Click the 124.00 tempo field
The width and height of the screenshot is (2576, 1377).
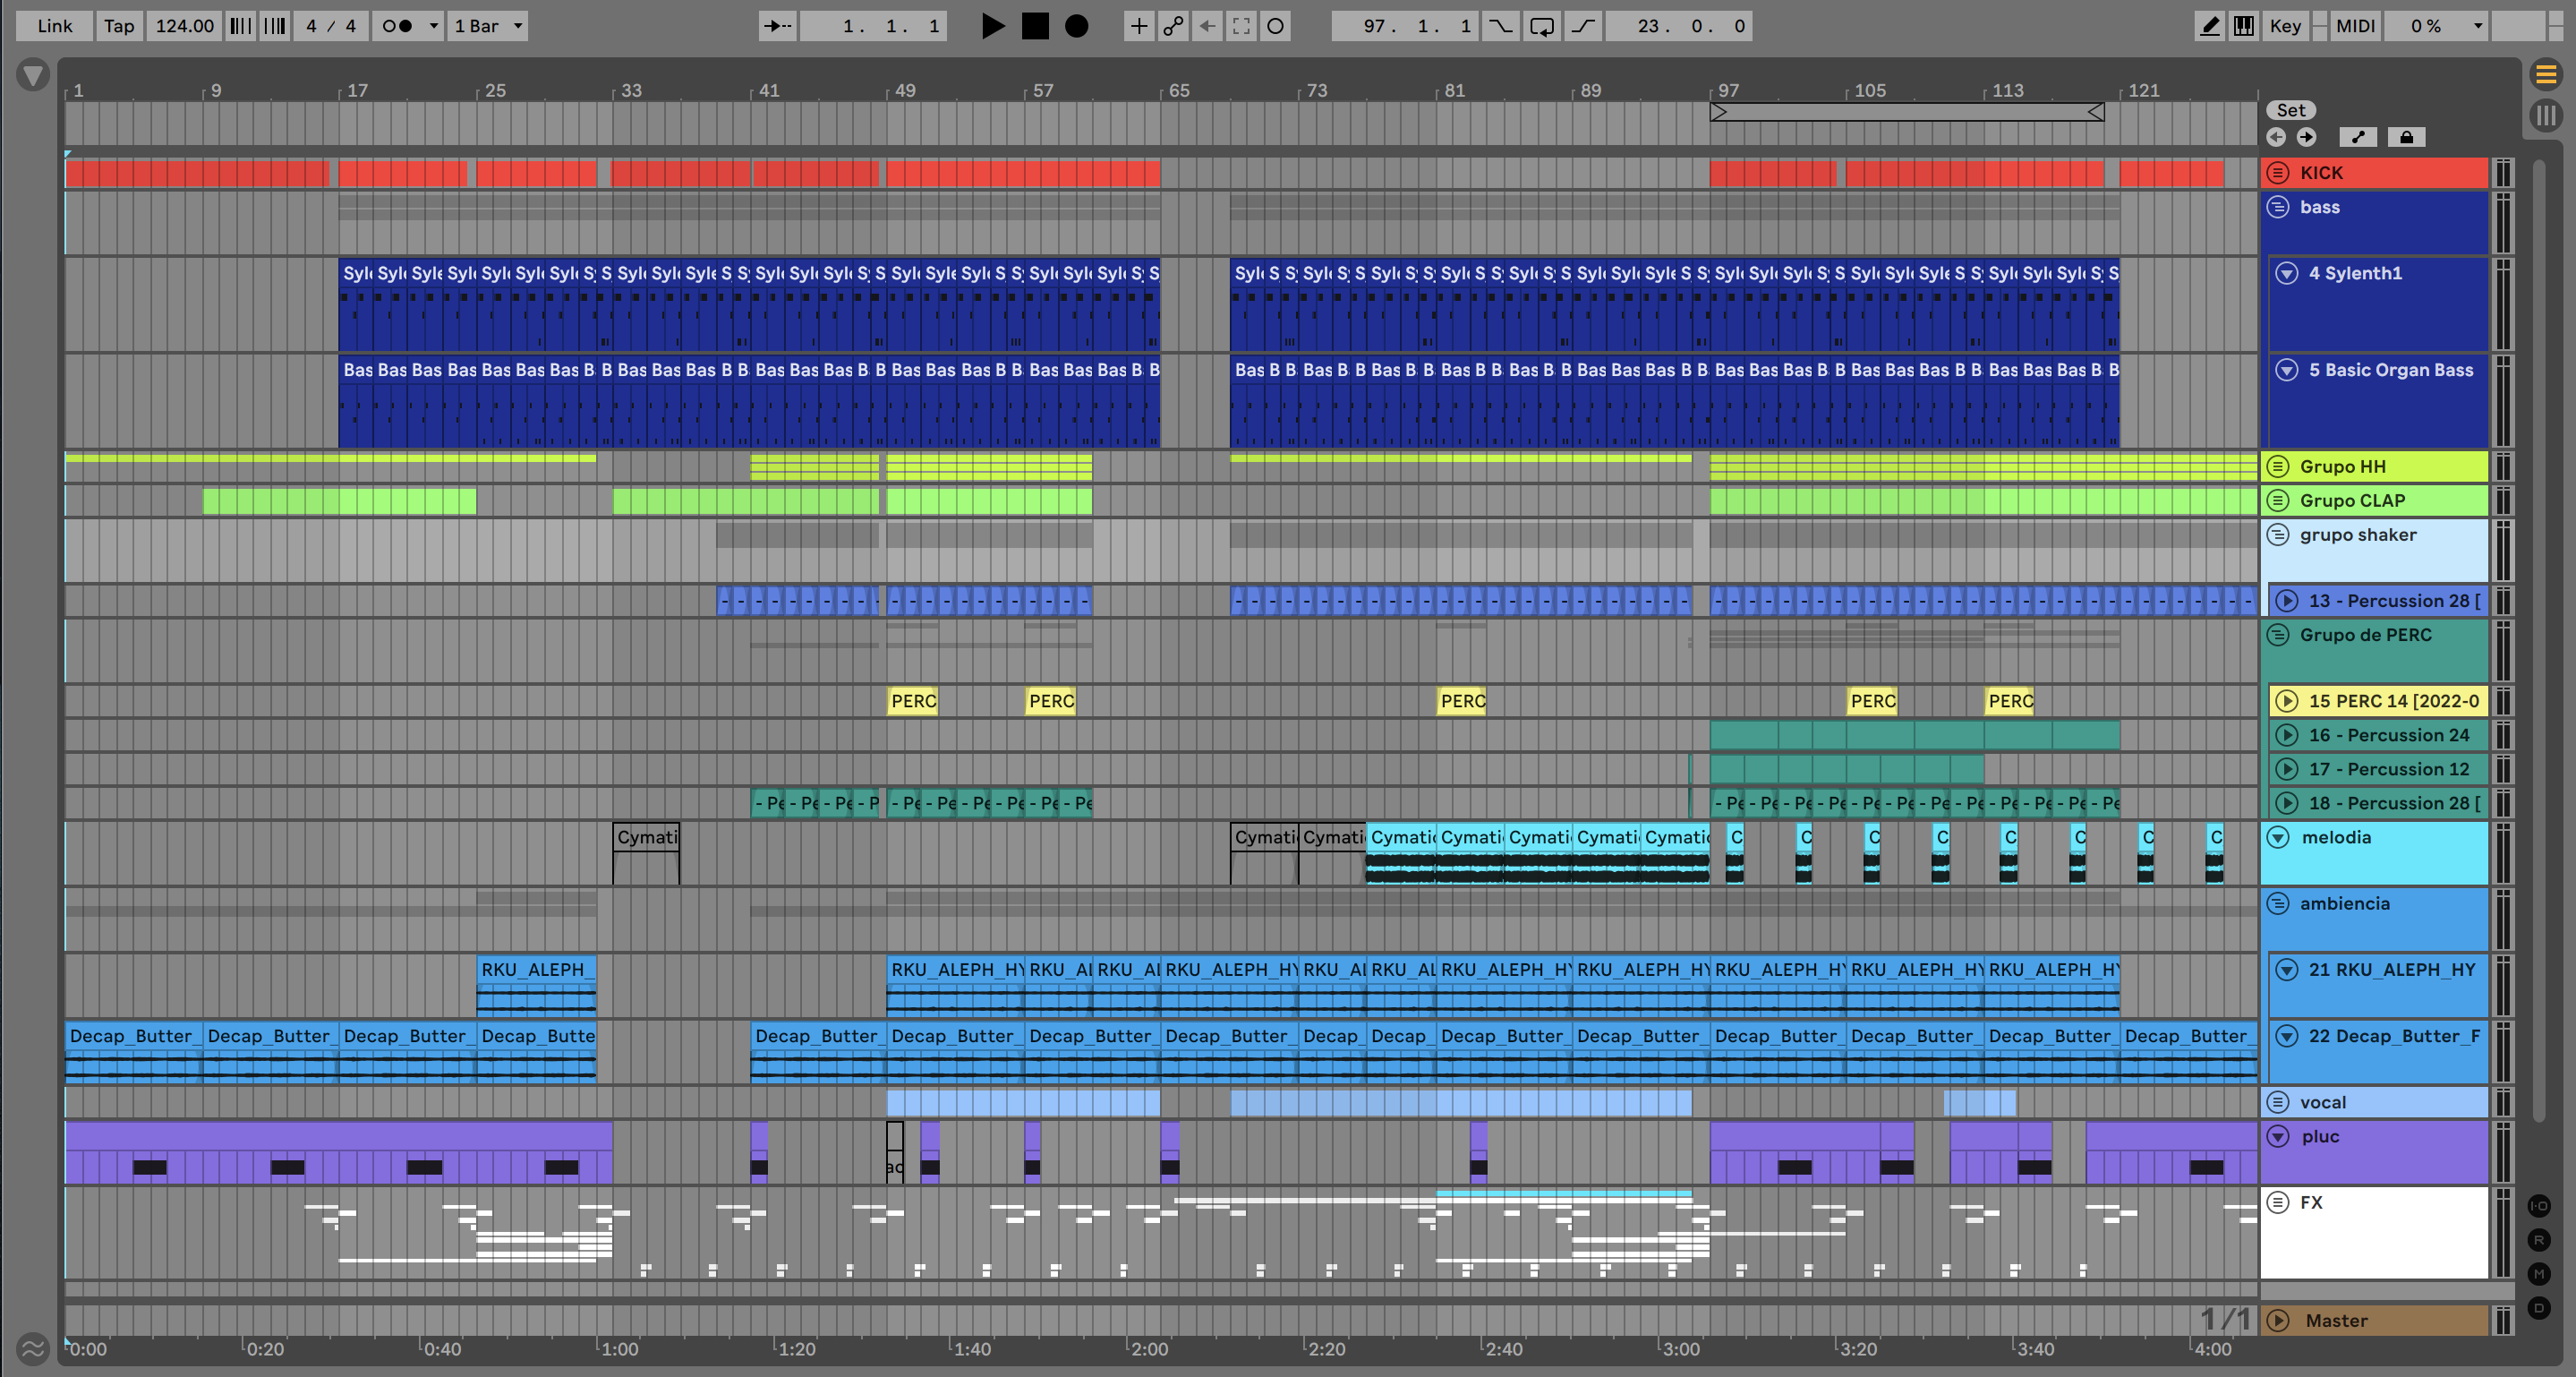coord(184,26)
